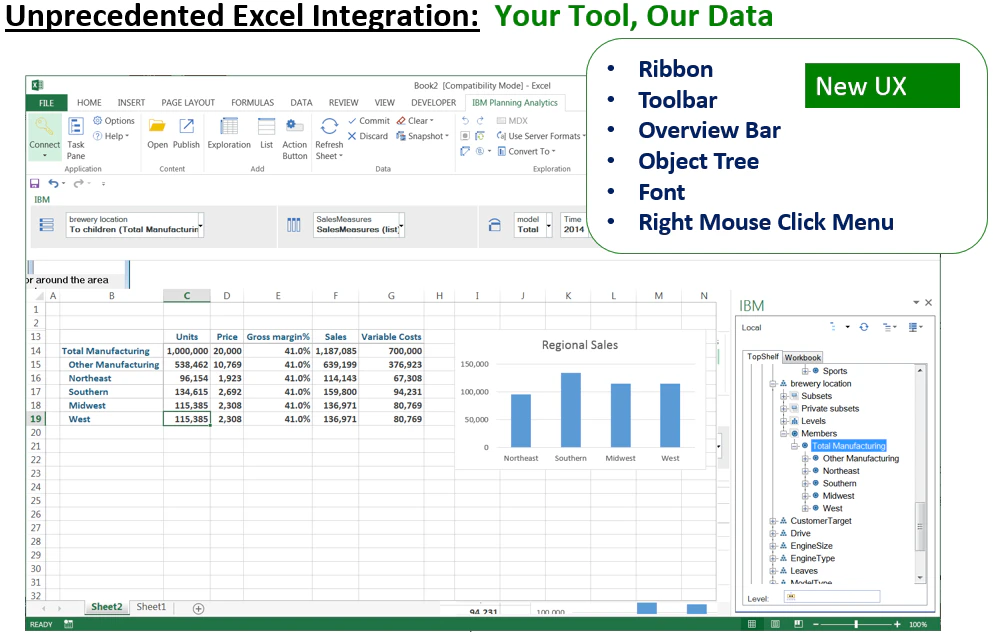
Task: Open the SalesMeasures dropdown
Action: tap(402, 225)
